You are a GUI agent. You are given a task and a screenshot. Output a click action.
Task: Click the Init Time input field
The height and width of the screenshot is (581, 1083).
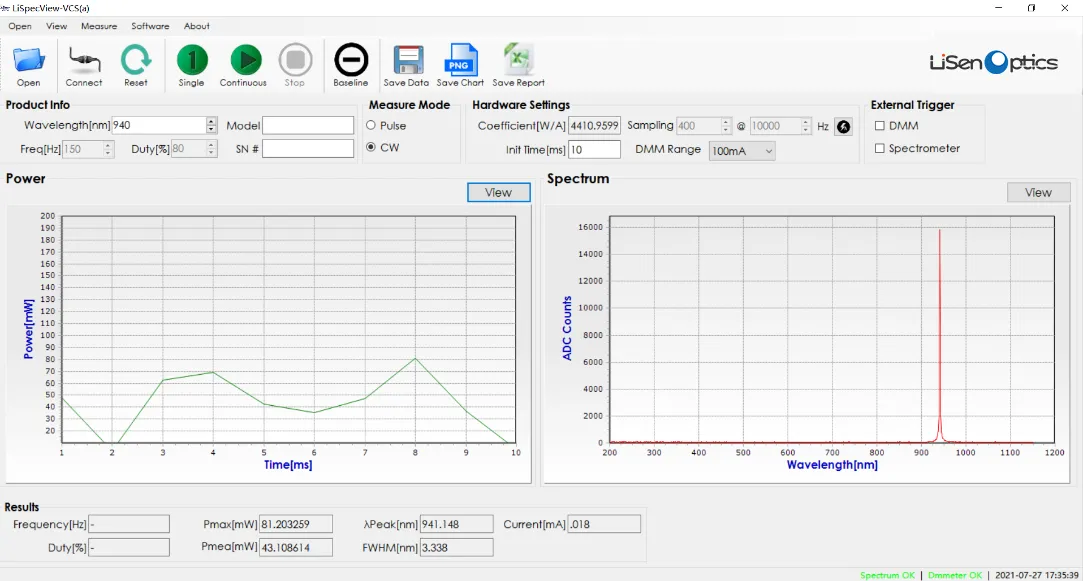tap(594, 150)
